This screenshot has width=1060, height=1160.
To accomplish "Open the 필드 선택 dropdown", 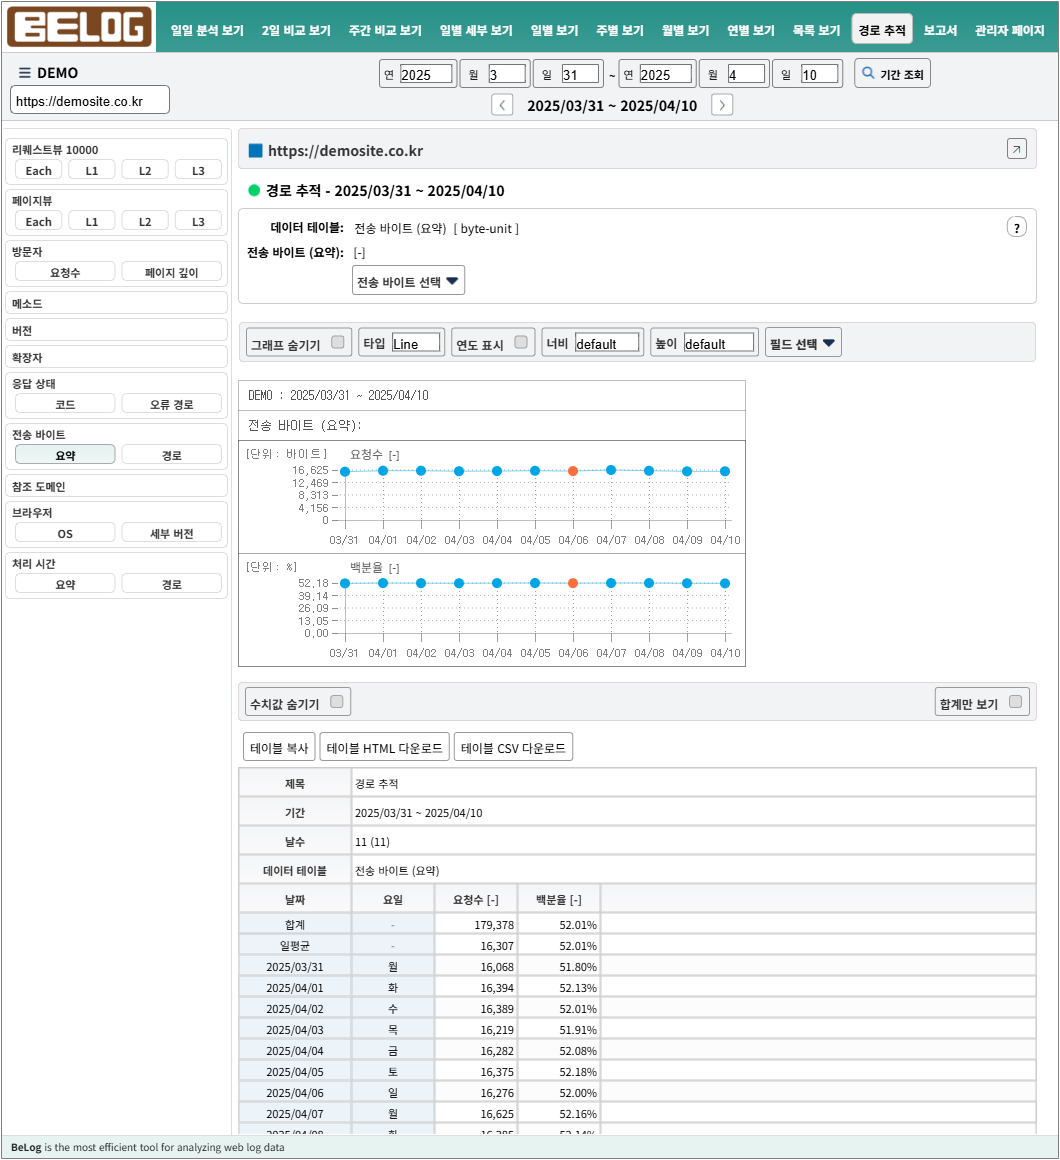I will pyautogui.click(x=803, y=343).
